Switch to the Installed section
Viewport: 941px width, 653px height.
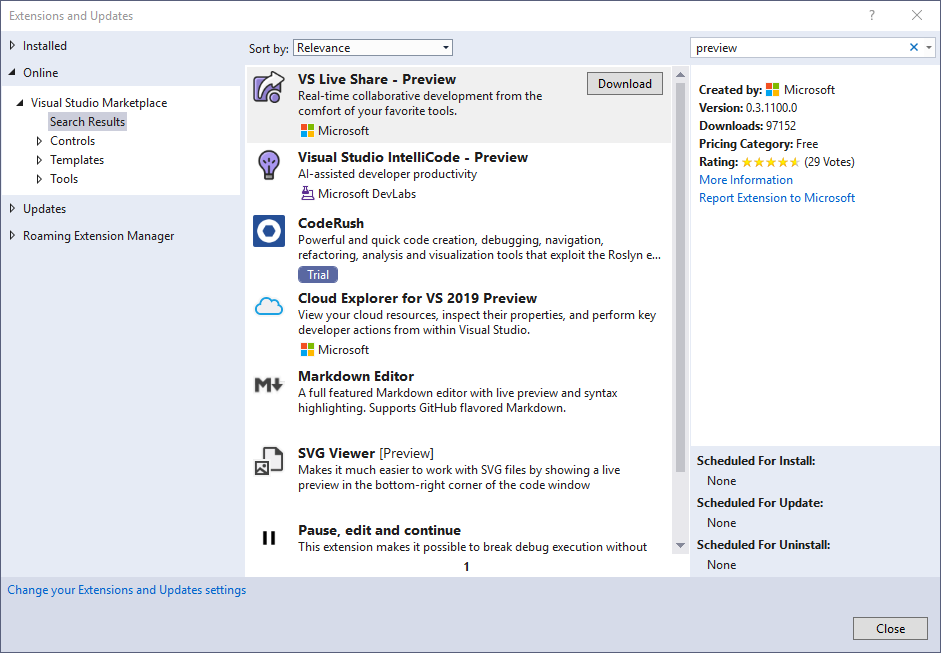point(44,45)
